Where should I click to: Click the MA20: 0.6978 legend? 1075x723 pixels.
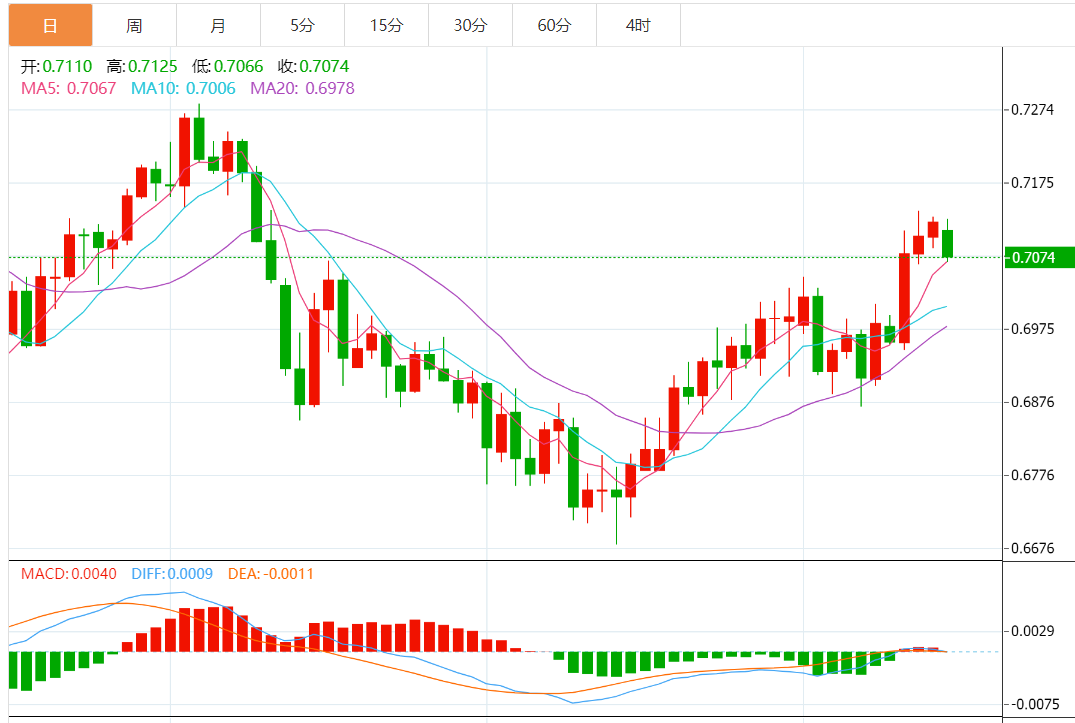click(302, 88)
